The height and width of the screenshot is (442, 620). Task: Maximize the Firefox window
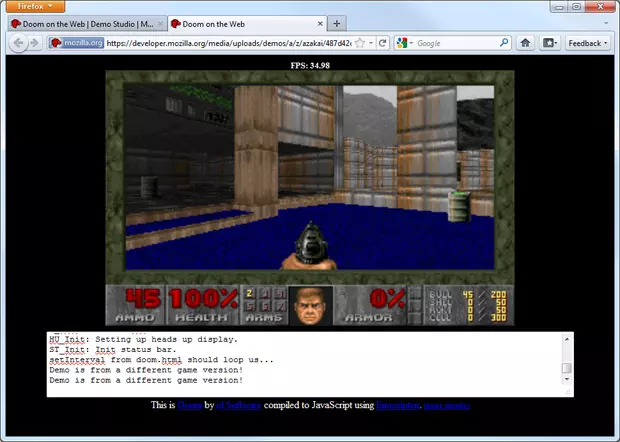tap(577, 7)
